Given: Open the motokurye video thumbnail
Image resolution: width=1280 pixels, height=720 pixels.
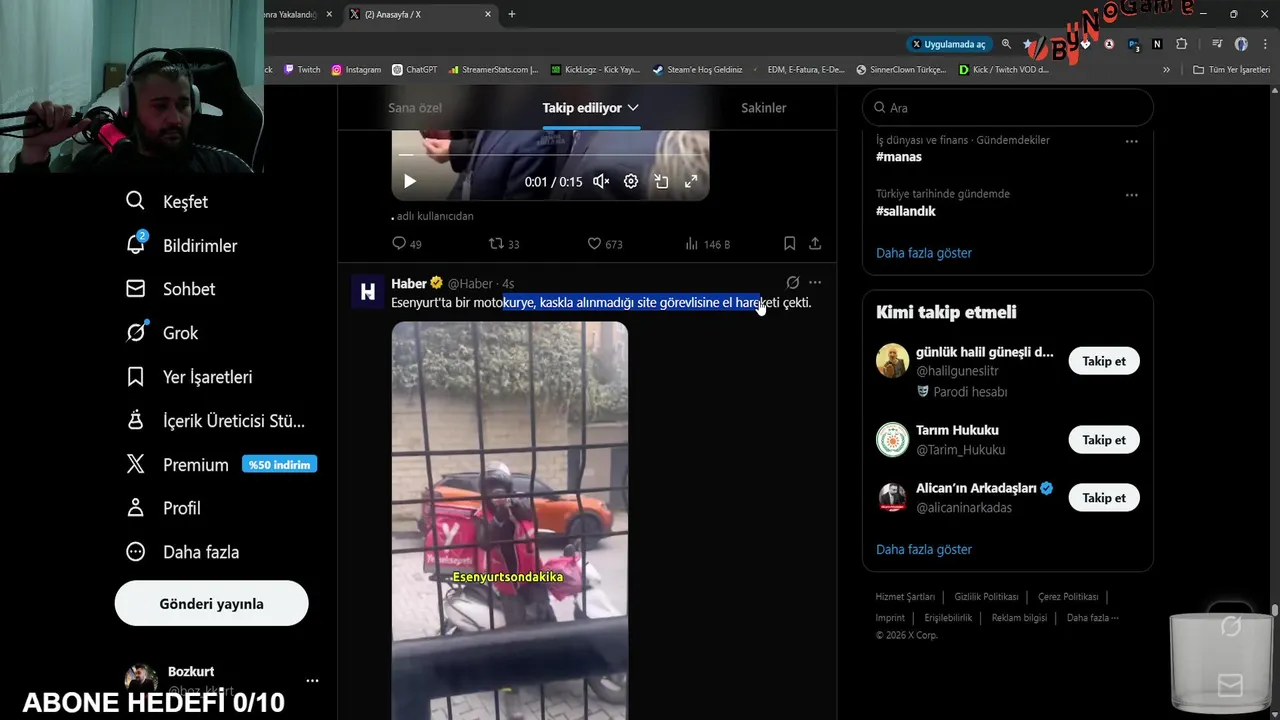Looking at the screenshot, I should 510,520.
